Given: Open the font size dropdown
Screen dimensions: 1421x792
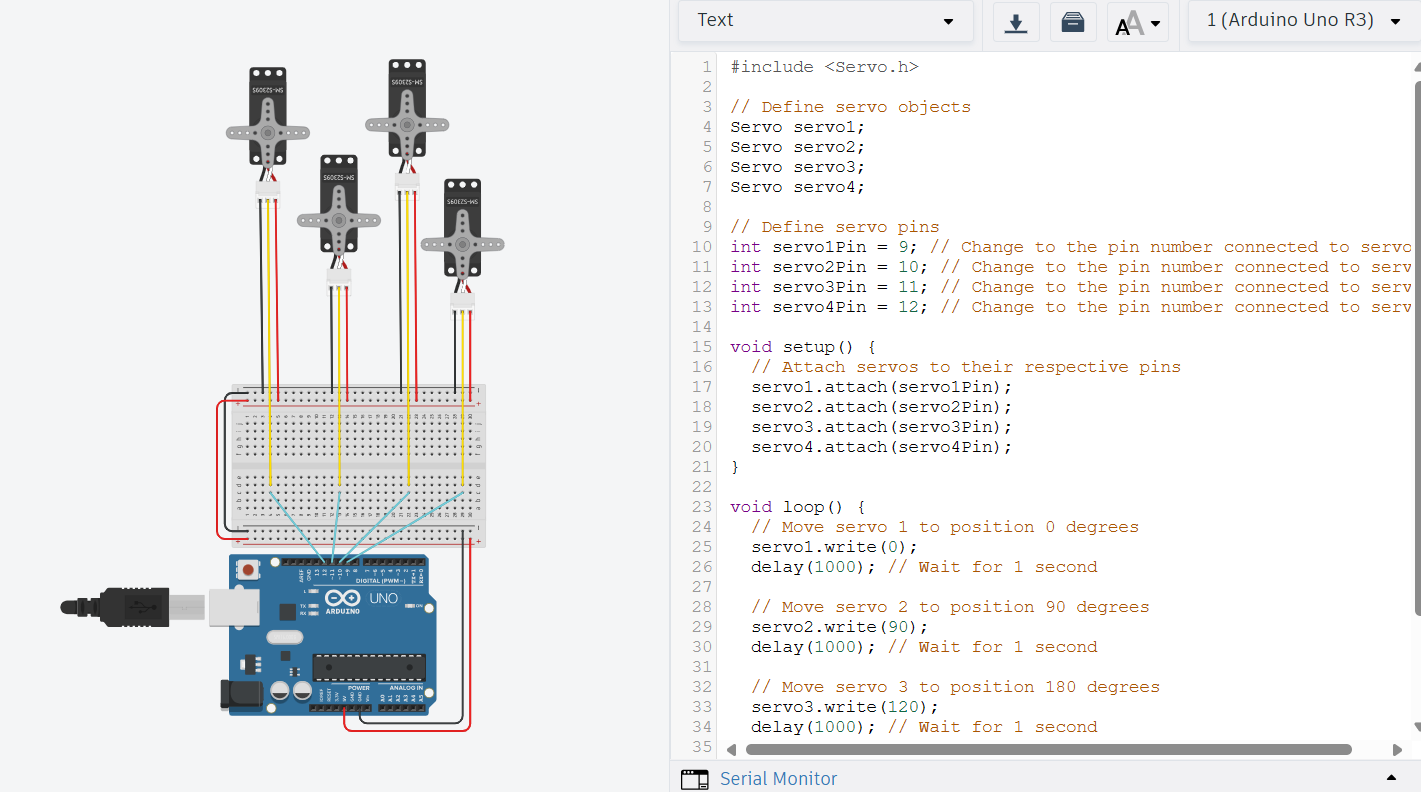Looking at the screenshot, I should (1138, 22).
